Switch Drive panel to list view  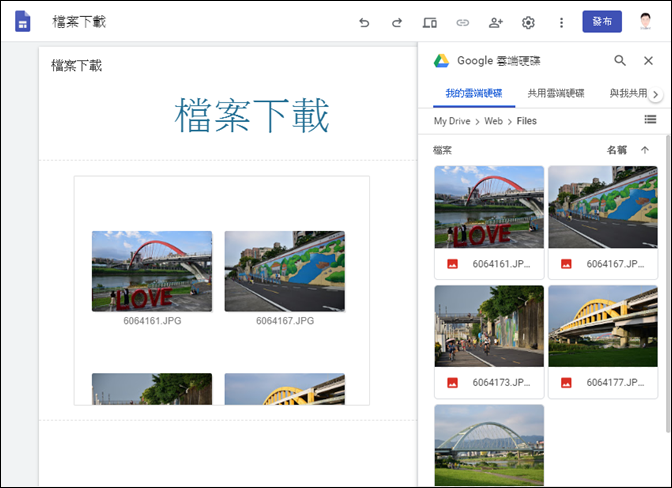click(x=650, y=120)
